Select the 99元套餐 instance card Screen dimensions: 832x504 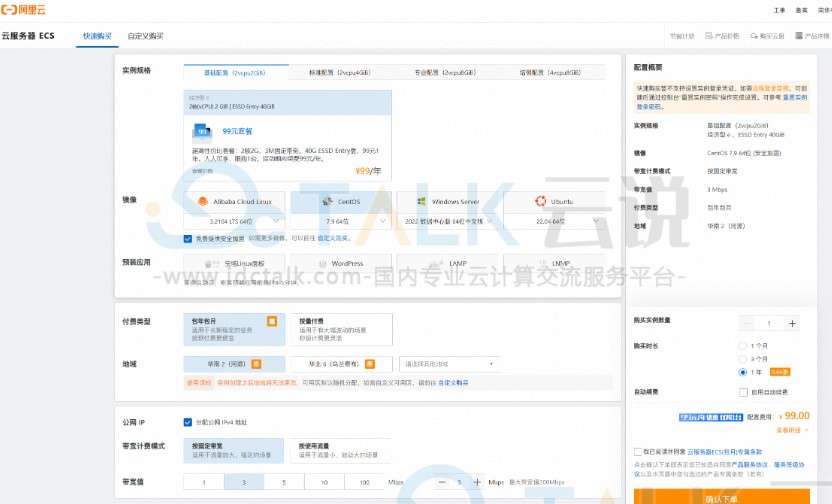pyautogui.click(x=288, y=135)
